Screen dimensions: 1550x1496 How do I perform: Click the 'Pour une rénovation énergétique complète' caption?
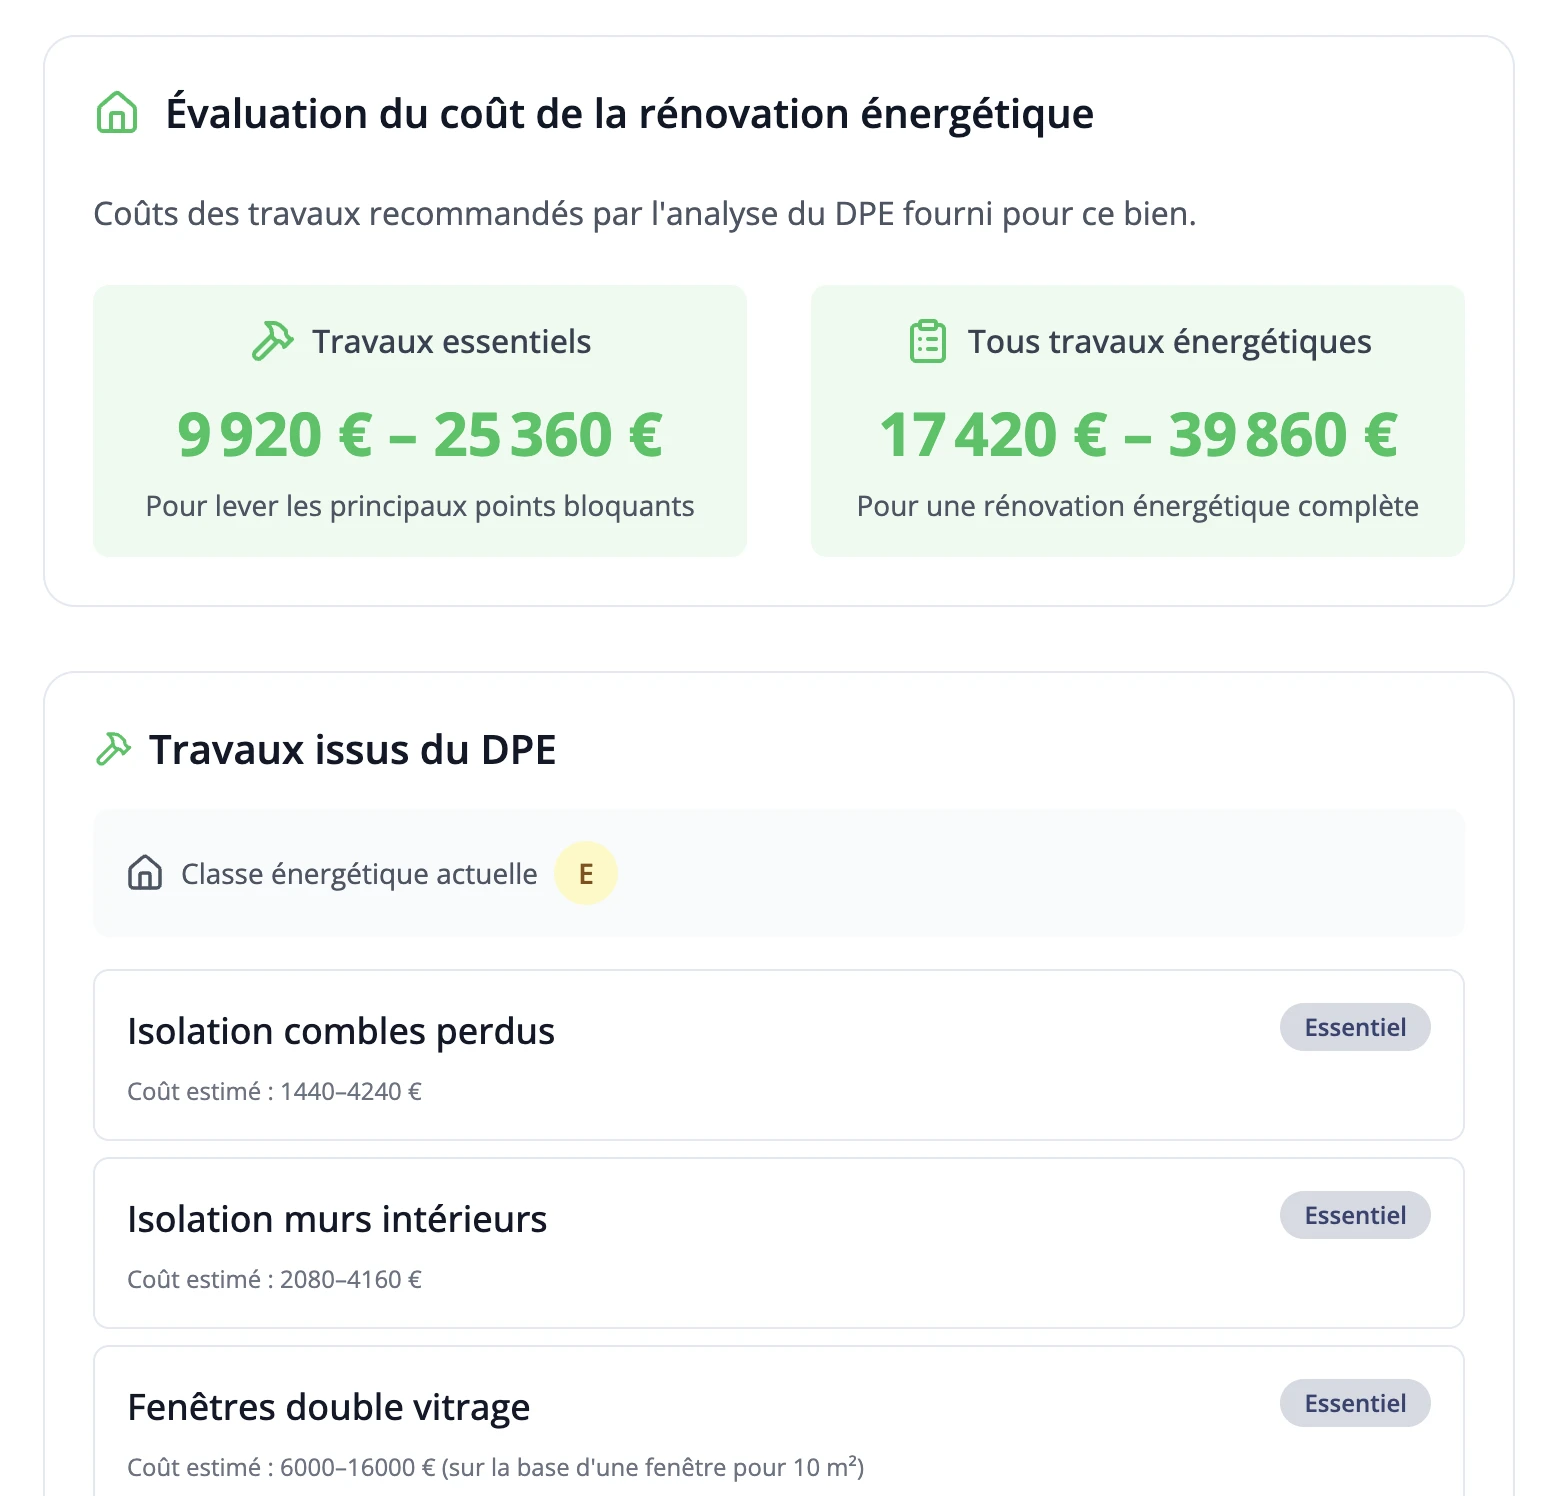click(x=1138, y=506)
